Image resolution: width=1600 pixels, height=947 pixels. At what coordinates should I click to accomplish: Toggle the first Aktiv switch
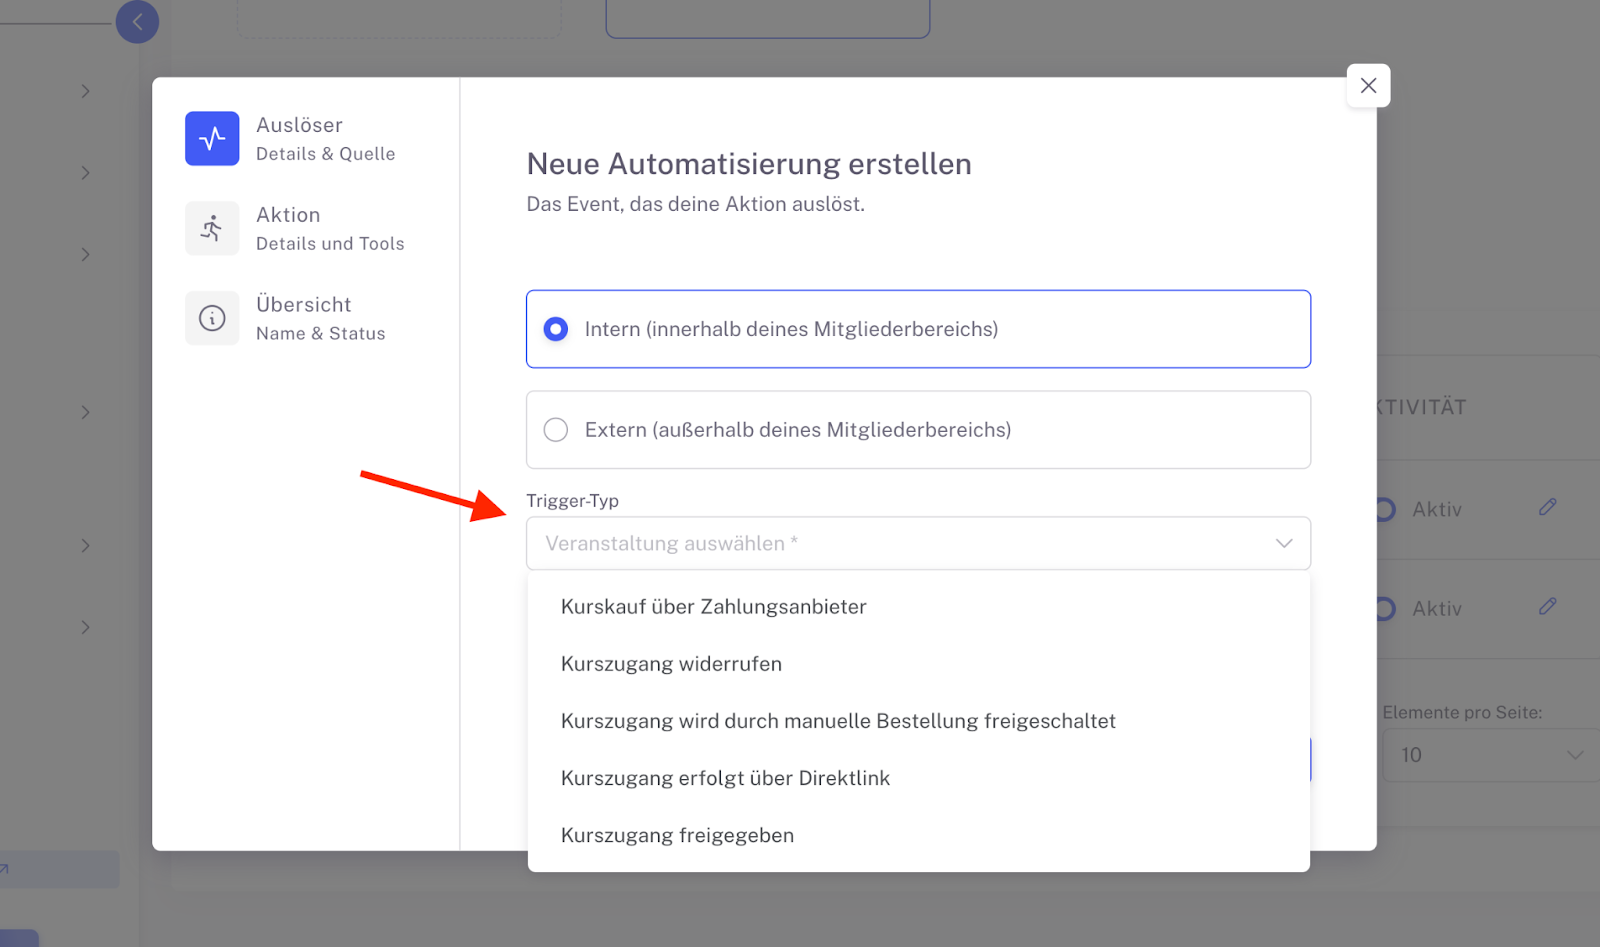pos(1385,509)
